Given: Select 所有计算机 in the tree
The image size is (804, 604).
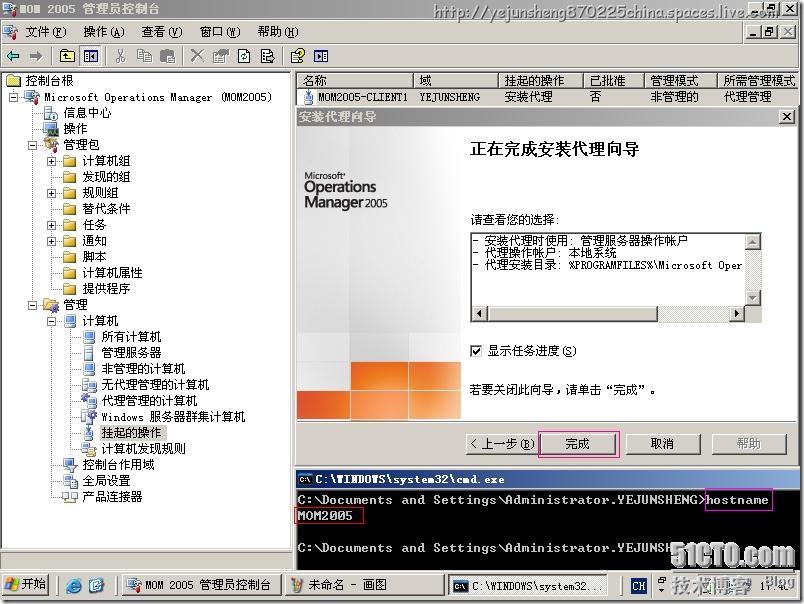Looking at the screenshot, I should coord(131,337).
